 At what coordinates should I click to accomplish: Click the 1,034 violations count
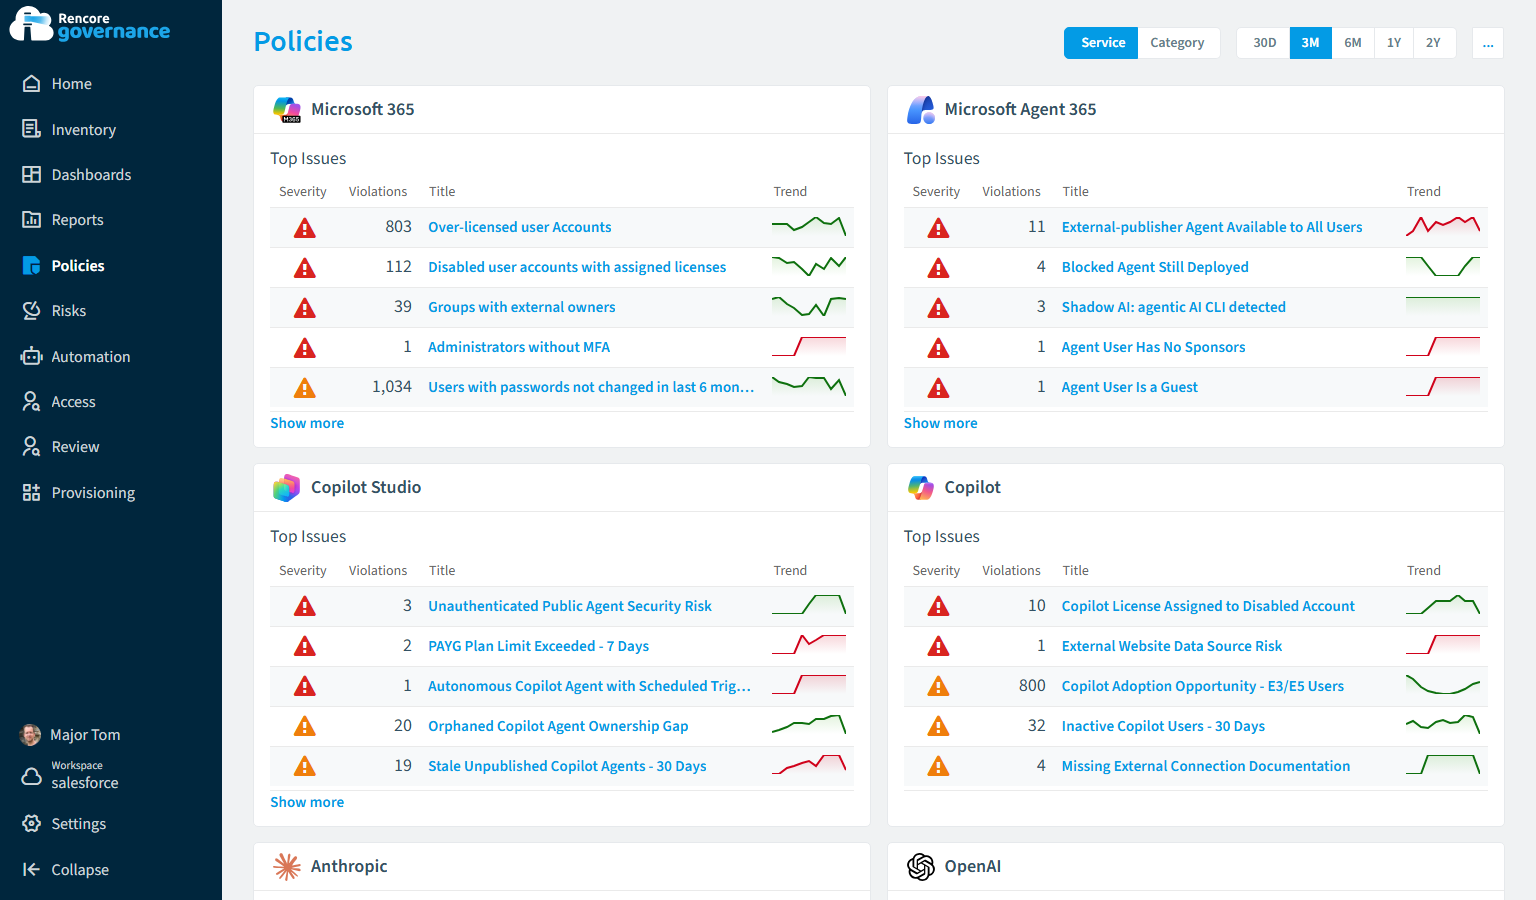(x=392, y=387)
